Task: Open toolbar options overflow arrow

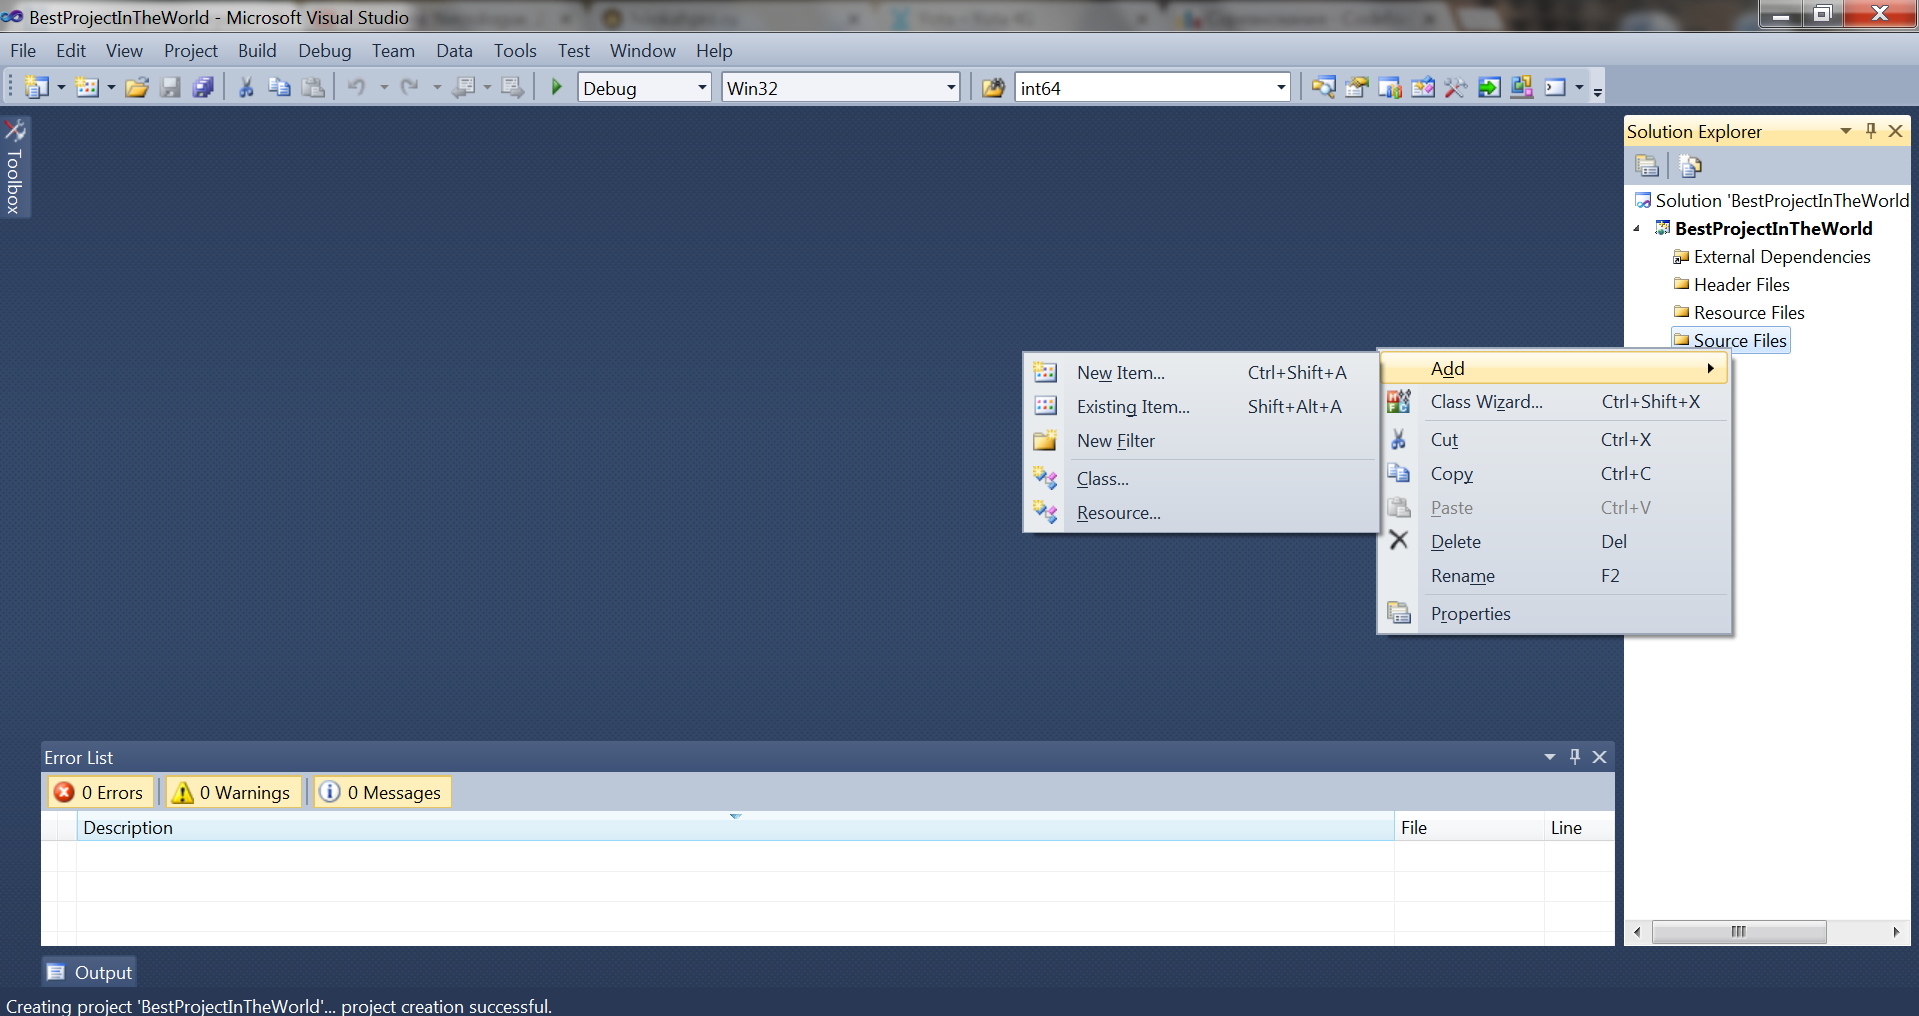Action: click(x=1598, y=91)
